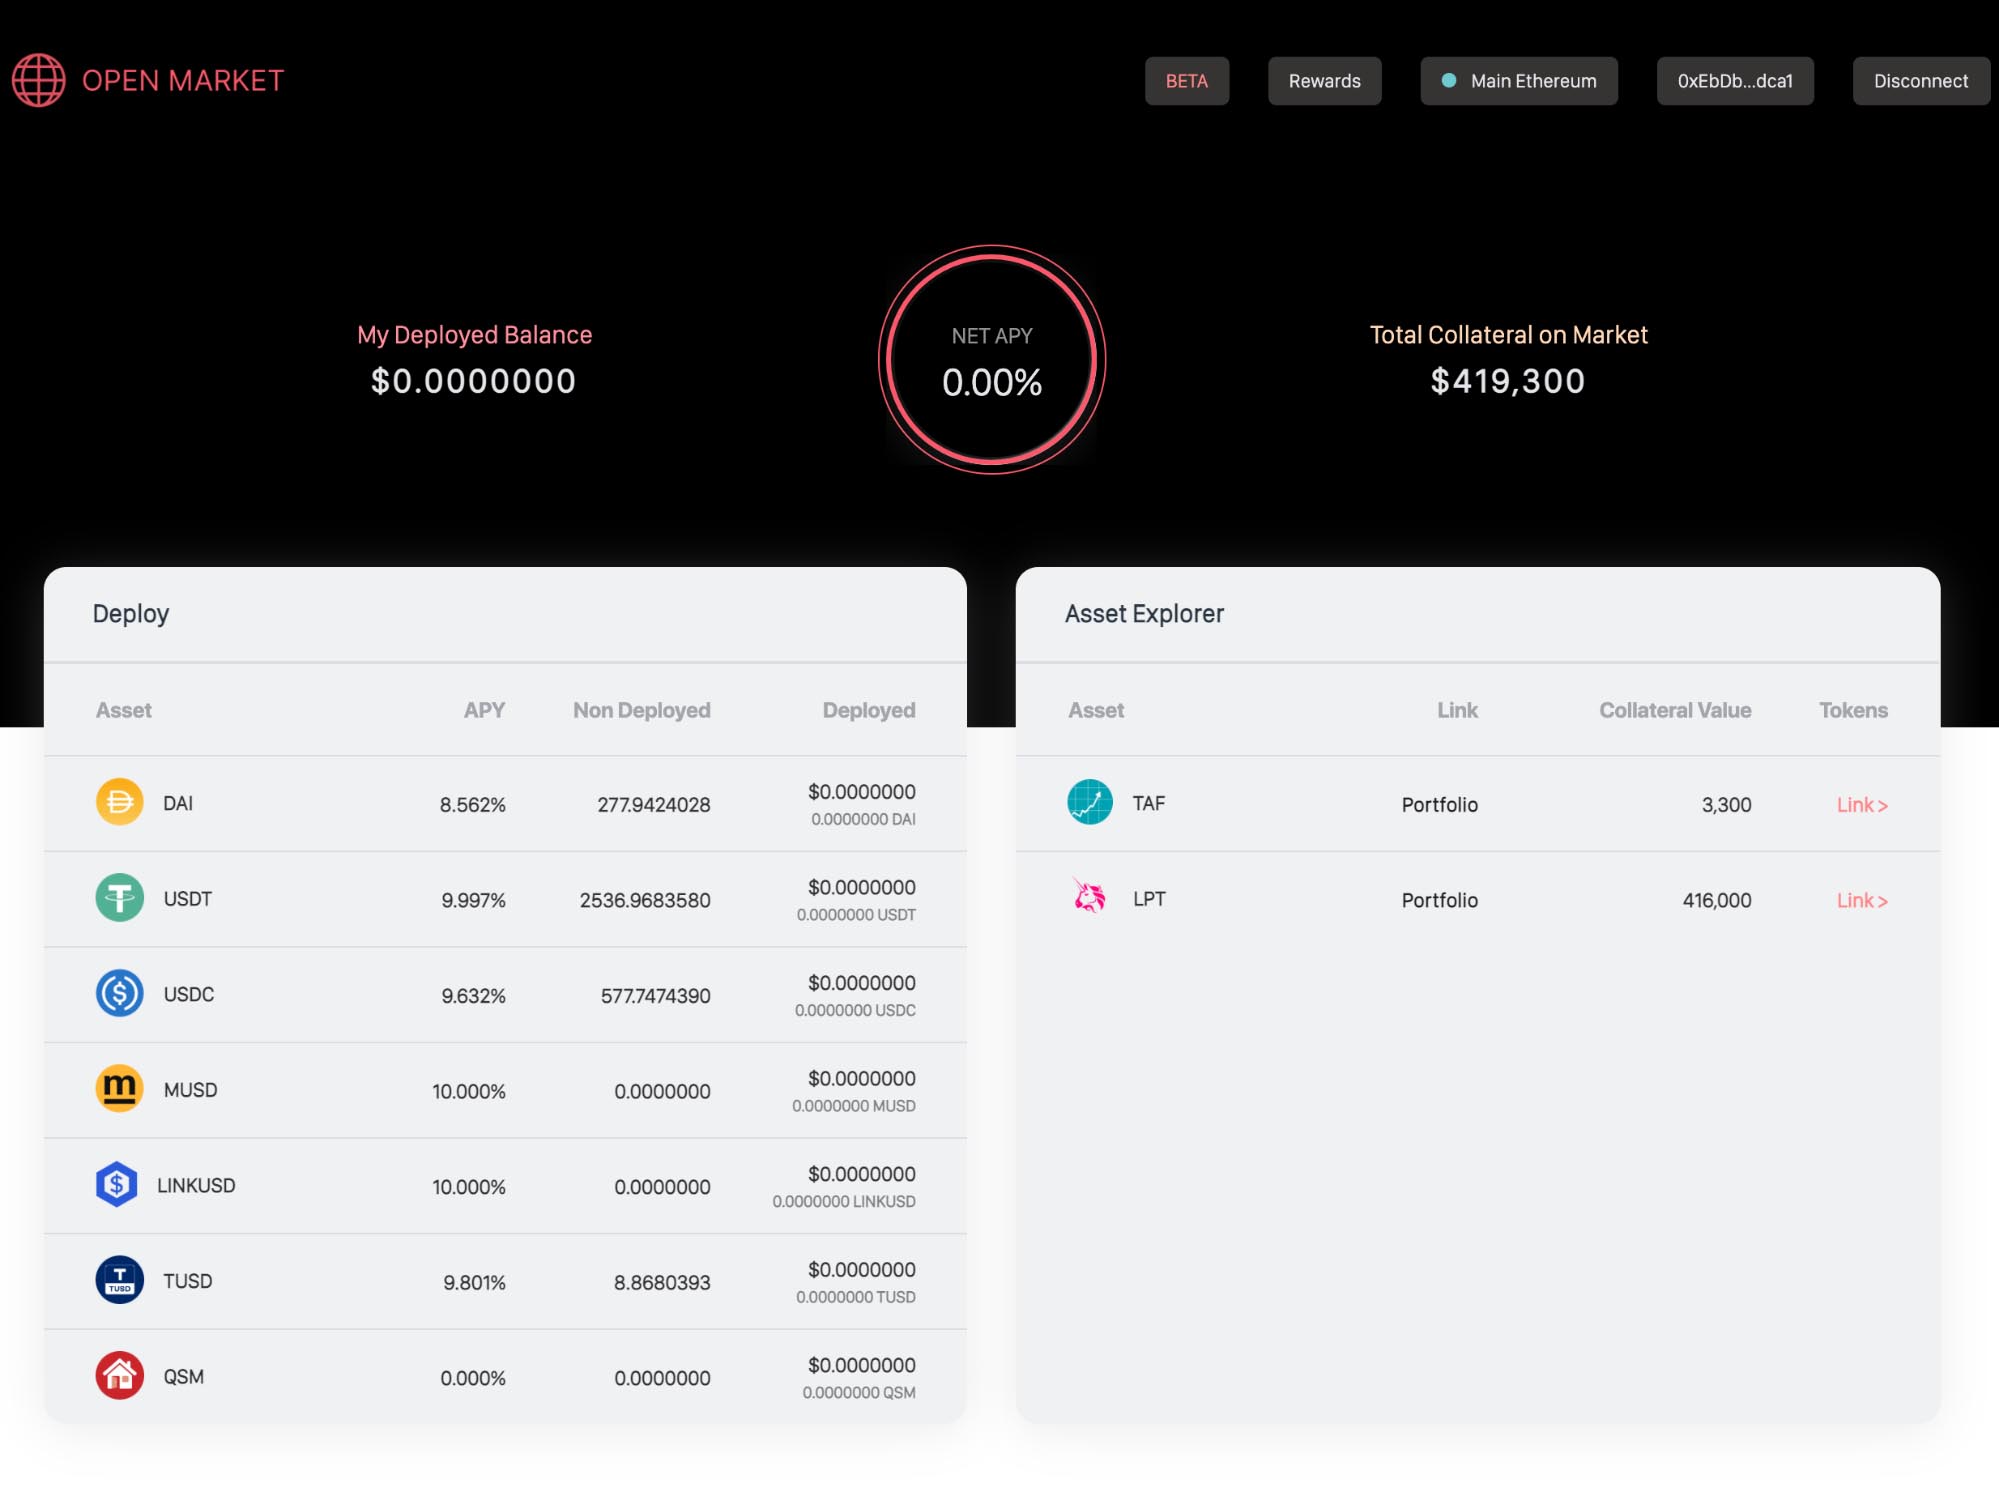Viewport: 1999px width, 1496px height.
Task: Click the Collateral Value column header
Action: 1674,710
